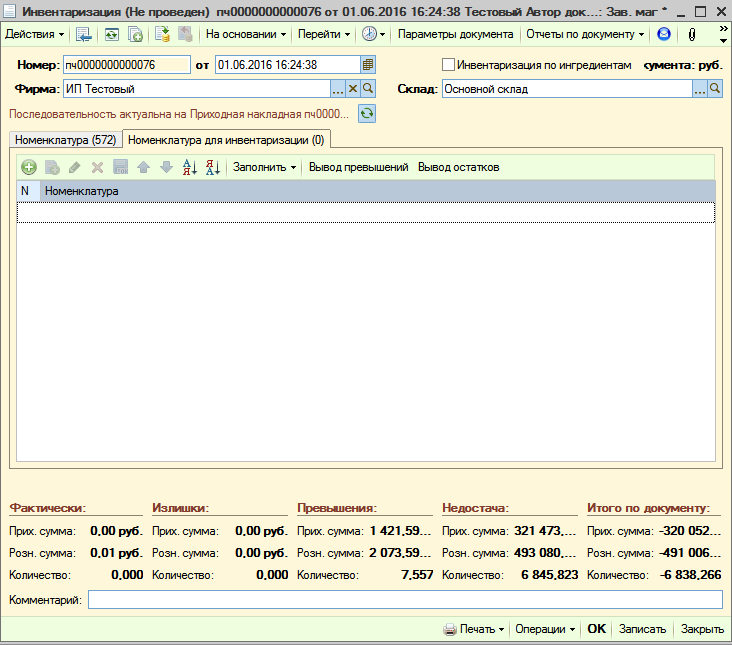Screen dimensions: 732x645
Task: Refresh the document sequence status
Action: click(367, 113)
